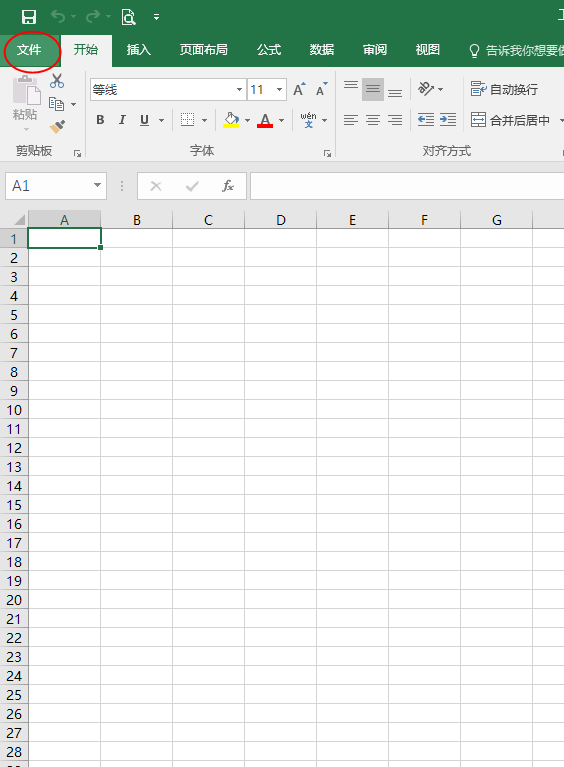This screenshot has height=767, width=564.
Task: Click the Increase Font Size icon
Action: tap(299, 90)
